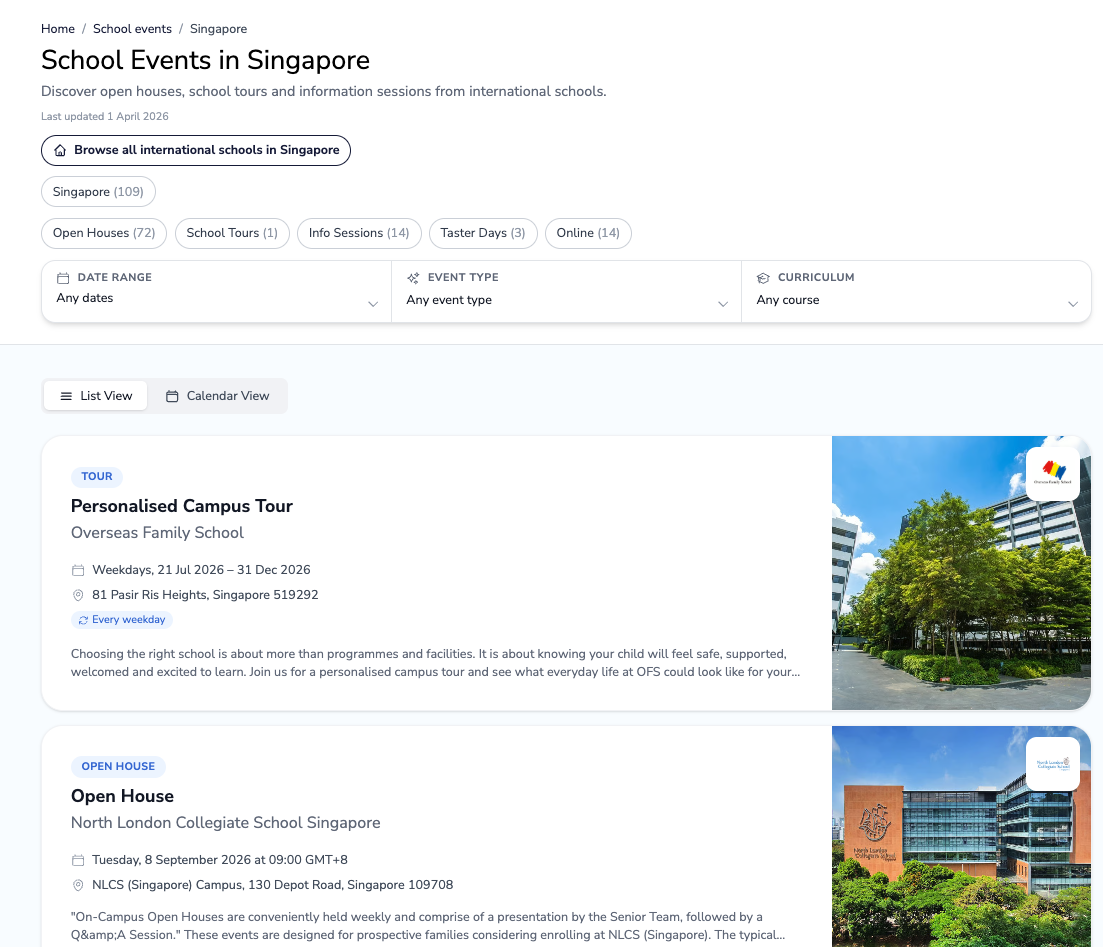Click the recurring arrows icon in Every weekday

coord(83,620)
